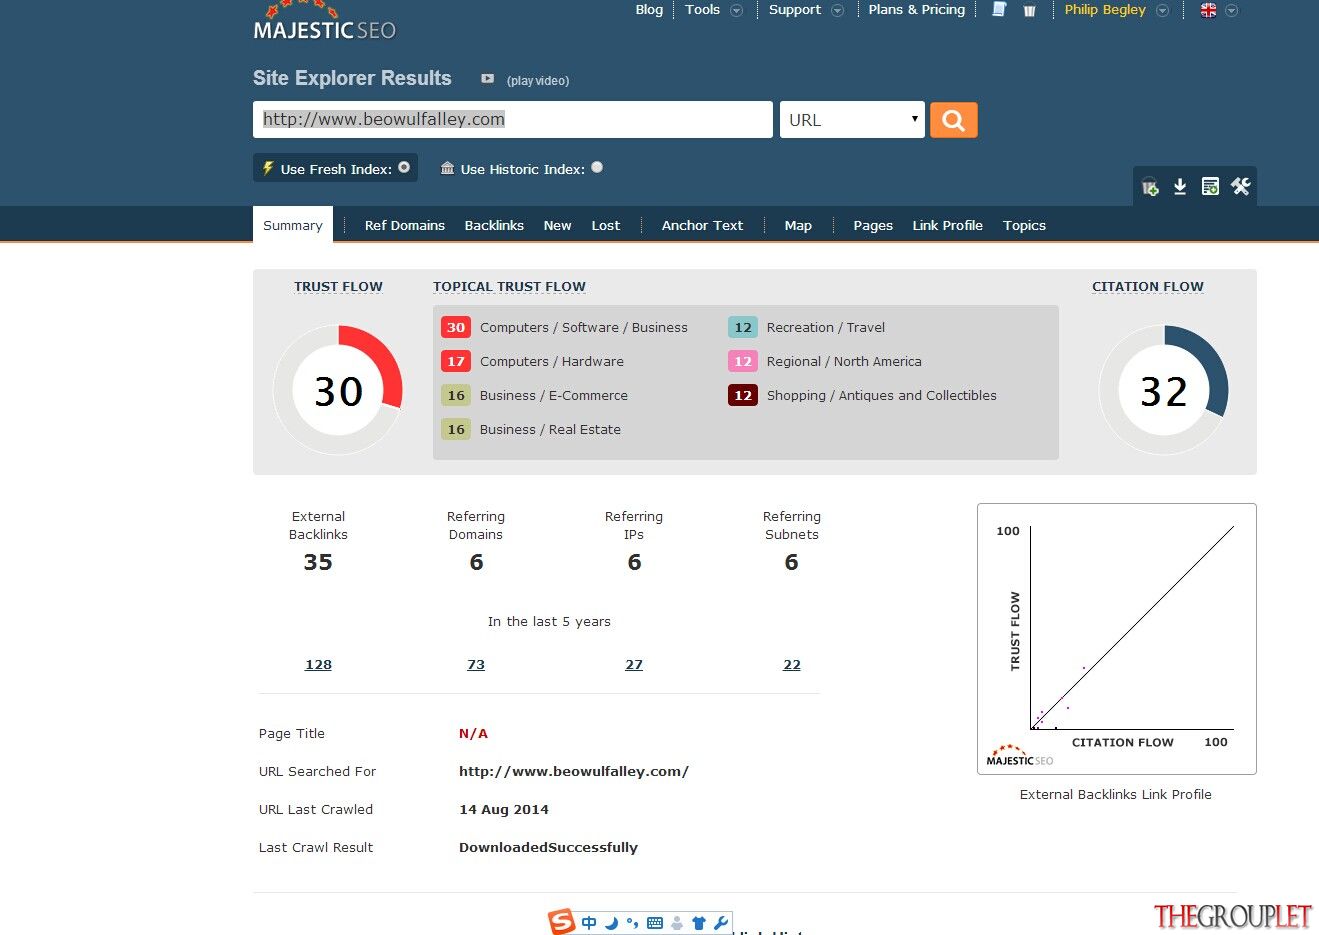Click the shirt skin icon in Sogou bar

(x=699, y=923)
